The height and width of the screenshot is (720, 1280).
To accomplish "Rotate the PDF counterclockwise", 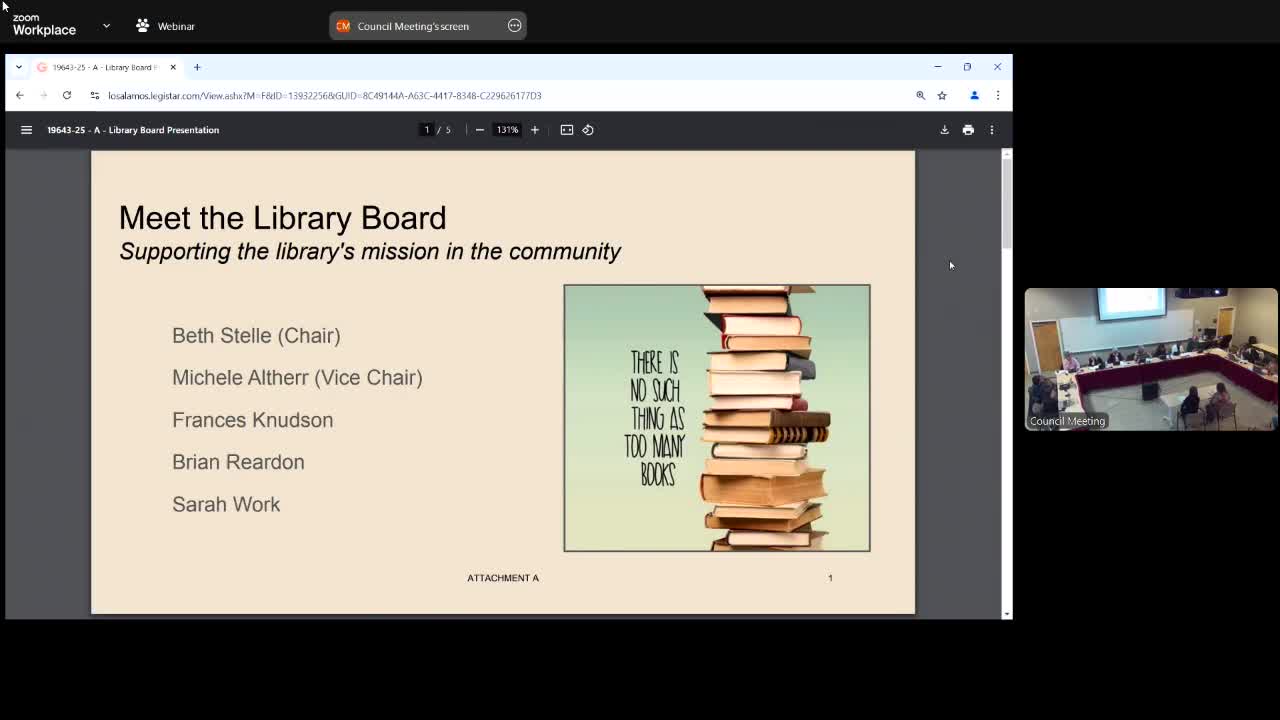I will 588,130.
